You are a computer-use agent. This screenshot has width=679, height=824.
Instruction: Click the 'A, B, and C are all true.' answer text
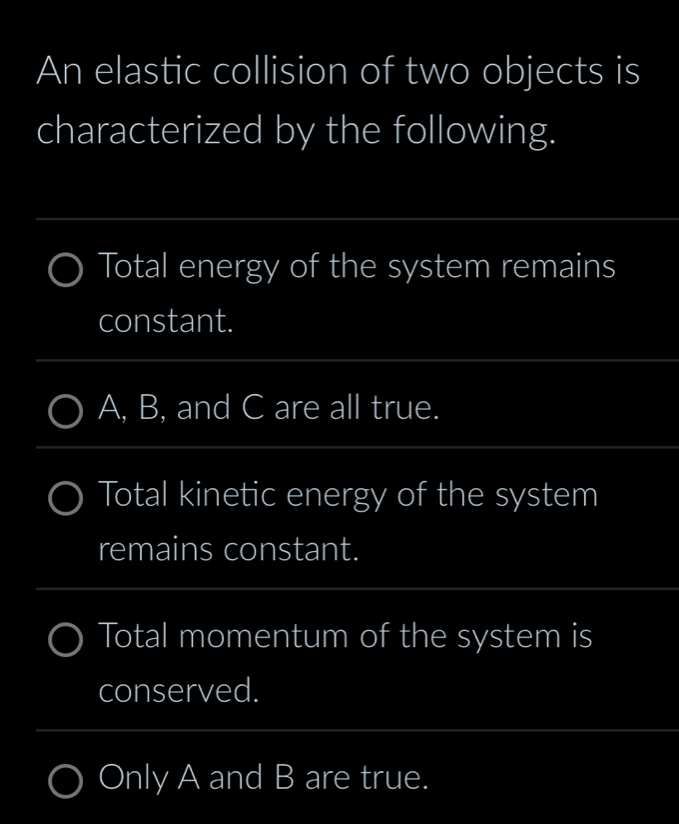click(x=269, y=407)
